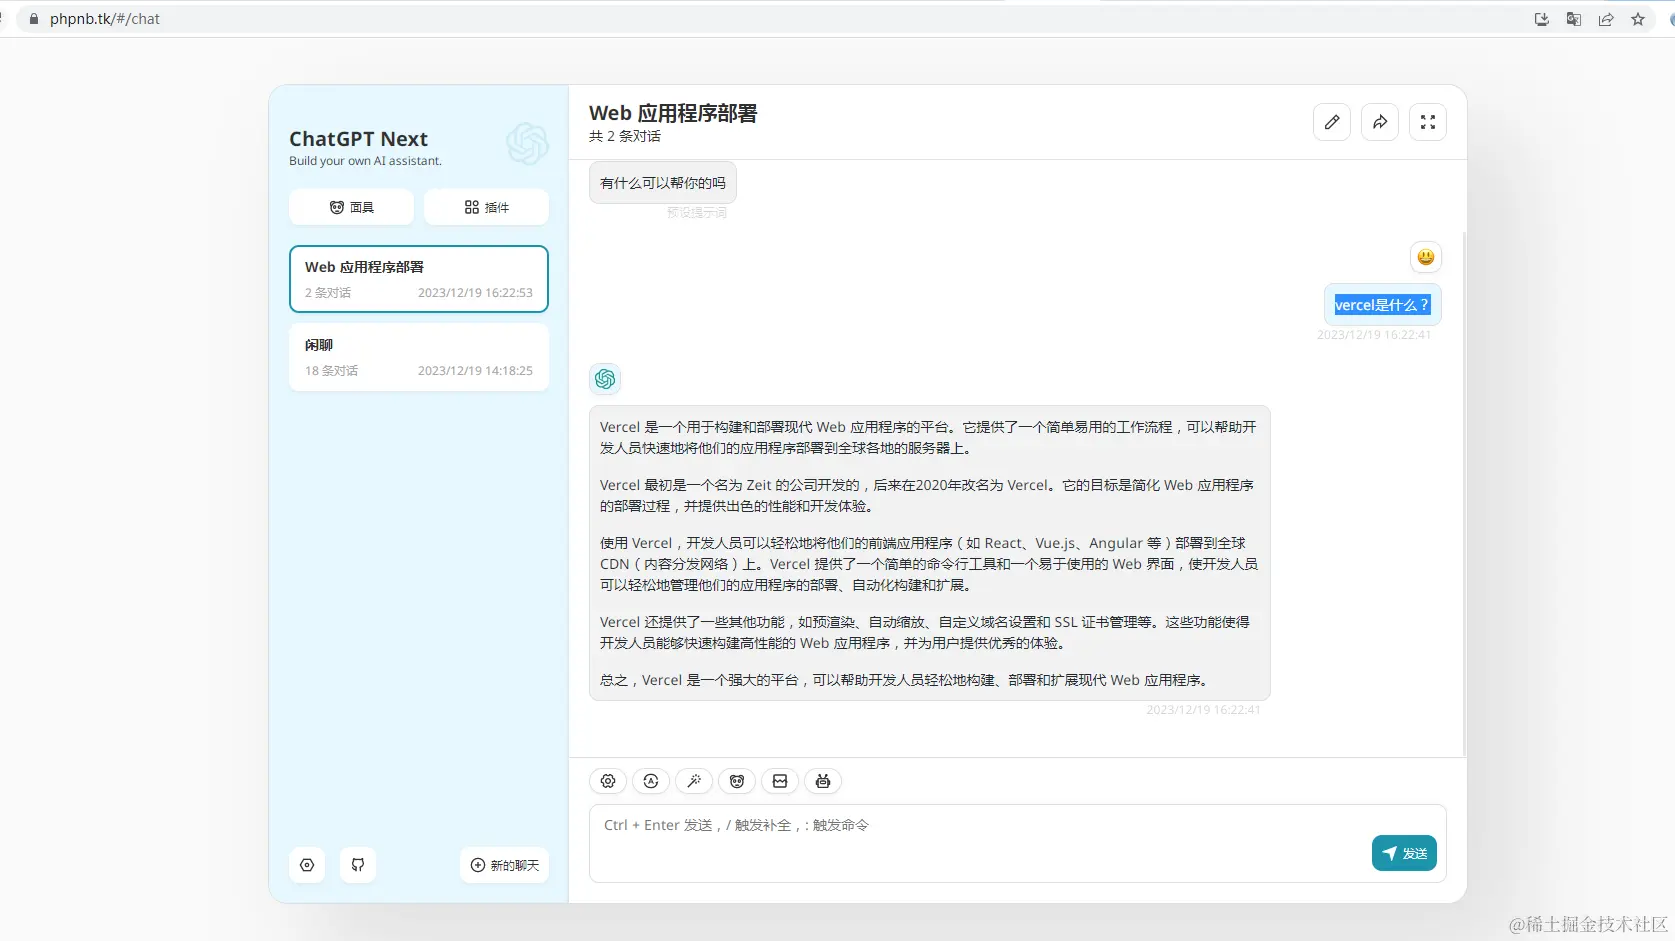Click the Vercel answer message bubble
Viewport: 1675px width, 941px height.
(930, 553)
